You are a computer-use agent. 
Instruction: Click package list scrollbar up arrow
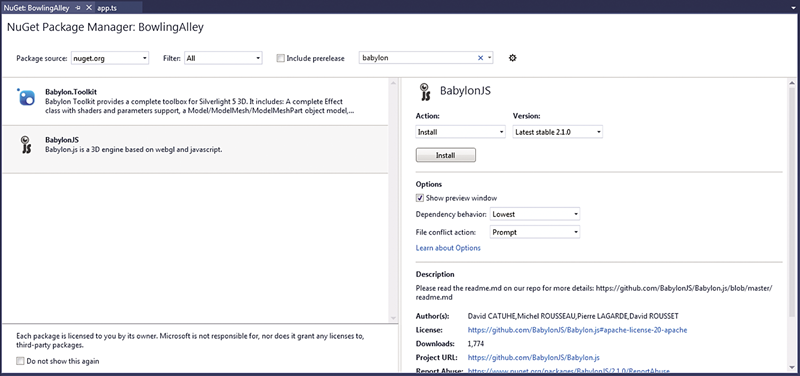tap(393, 83)
